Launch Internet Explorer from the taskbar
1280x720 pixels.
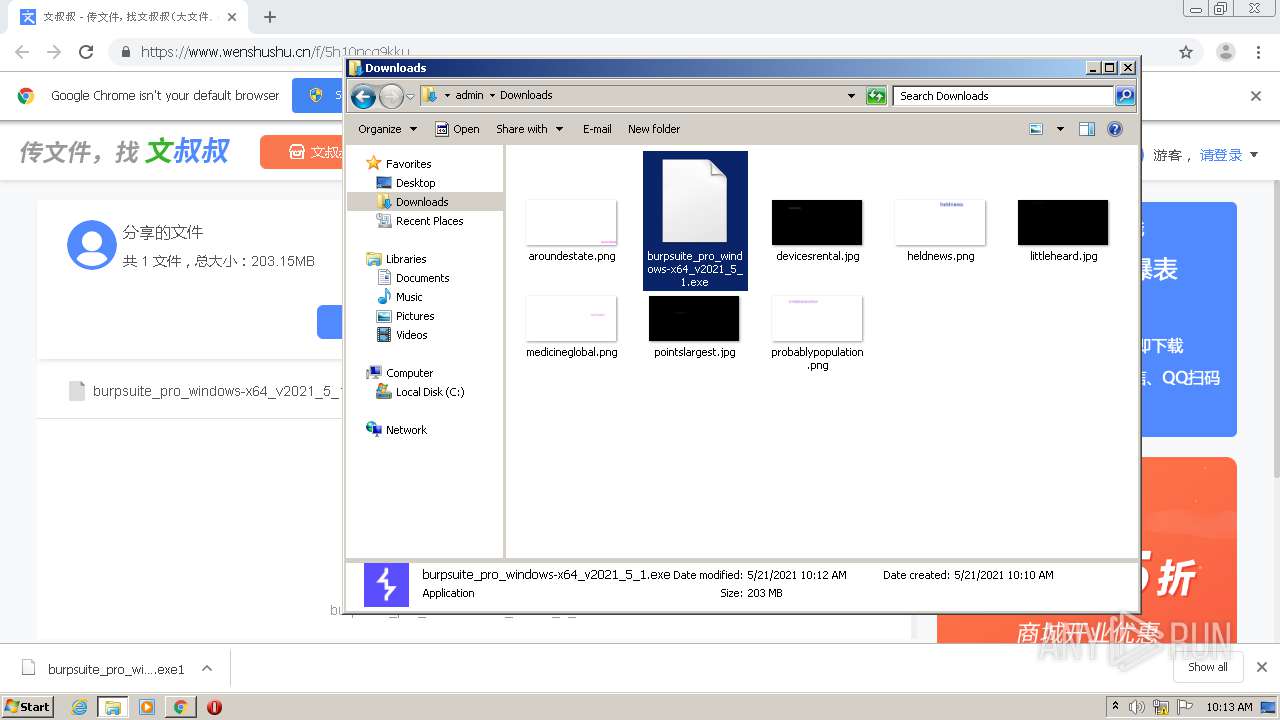[80, 707]
